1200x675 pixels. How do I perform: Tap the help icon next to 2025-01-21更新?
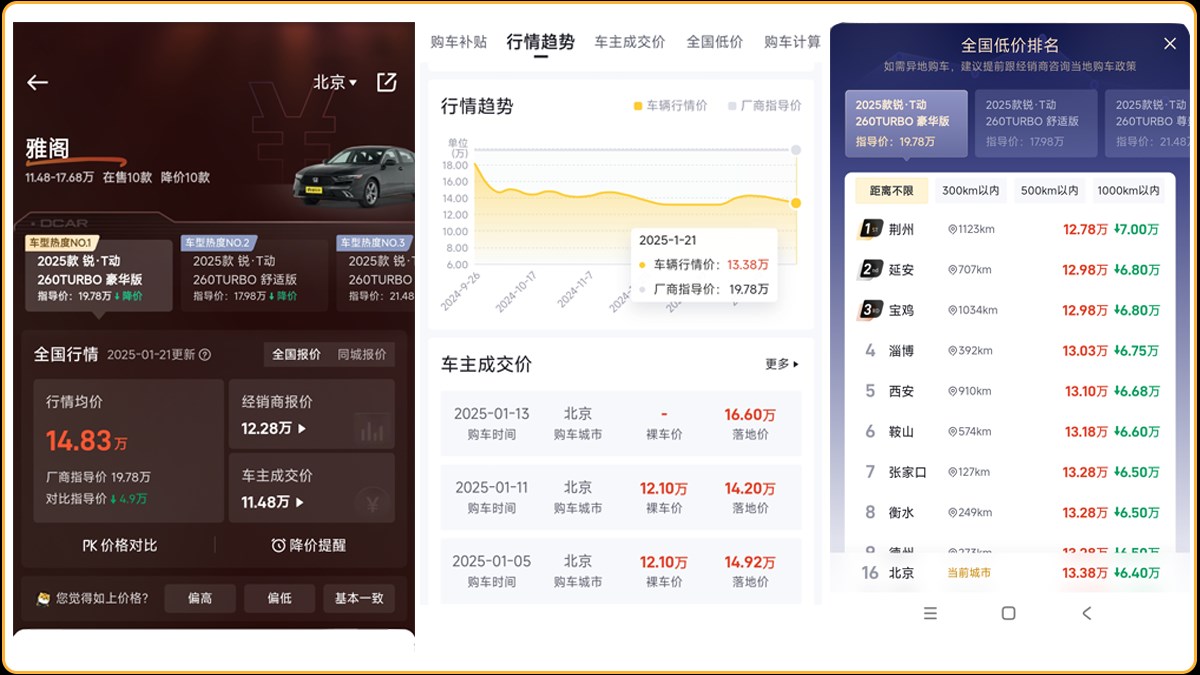coord(205,355)
